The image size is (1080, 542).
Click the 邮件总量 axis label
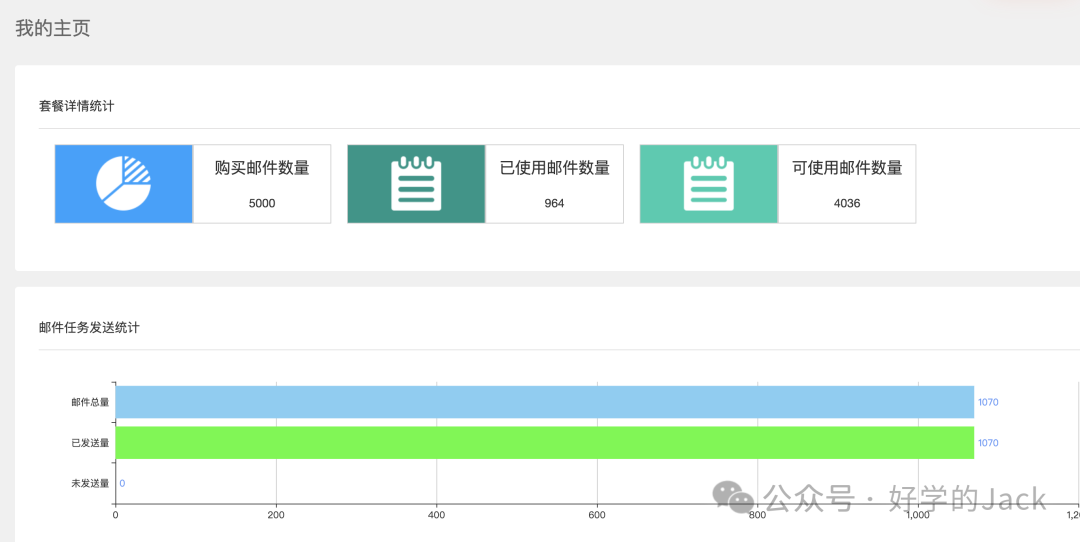coord(90,402)
